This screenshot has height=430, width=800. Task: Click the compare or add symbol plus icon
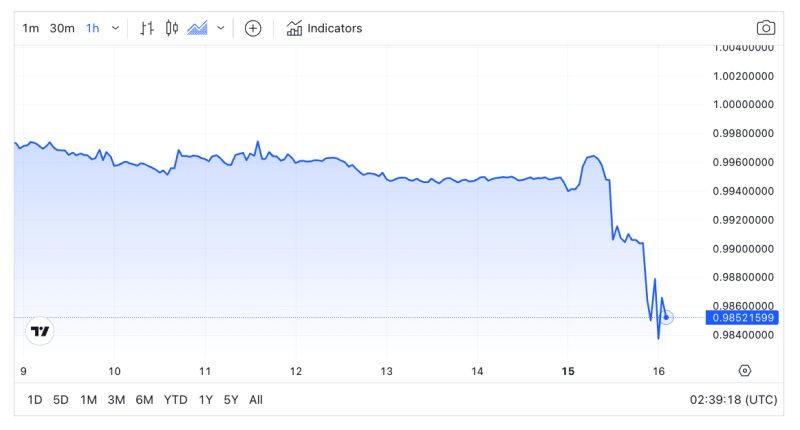tap(253, 28)
